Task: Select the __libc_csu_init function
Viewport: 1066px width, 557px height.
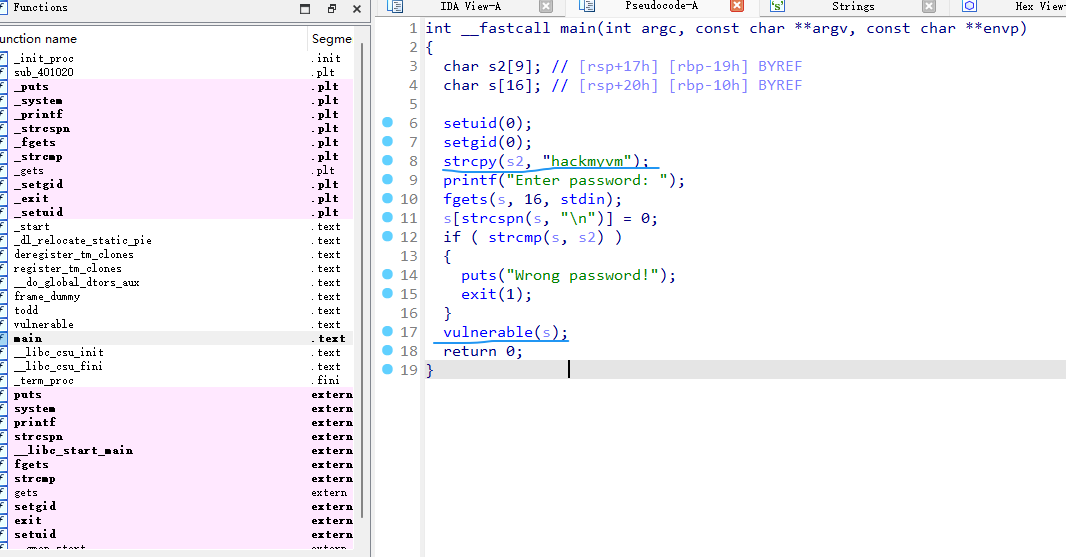Action: [x=177, y=352]
